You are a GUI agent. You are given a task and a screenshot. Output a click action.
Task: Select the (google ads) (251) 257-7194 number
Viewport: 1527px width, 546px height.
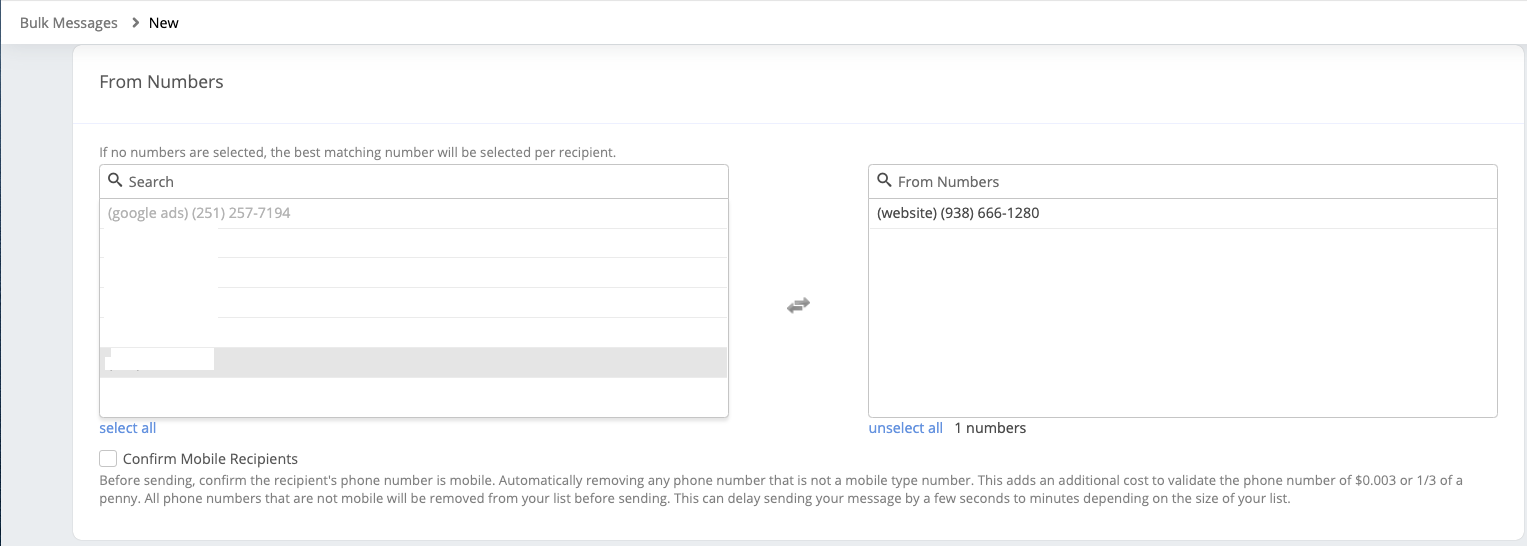click(199, 213)
